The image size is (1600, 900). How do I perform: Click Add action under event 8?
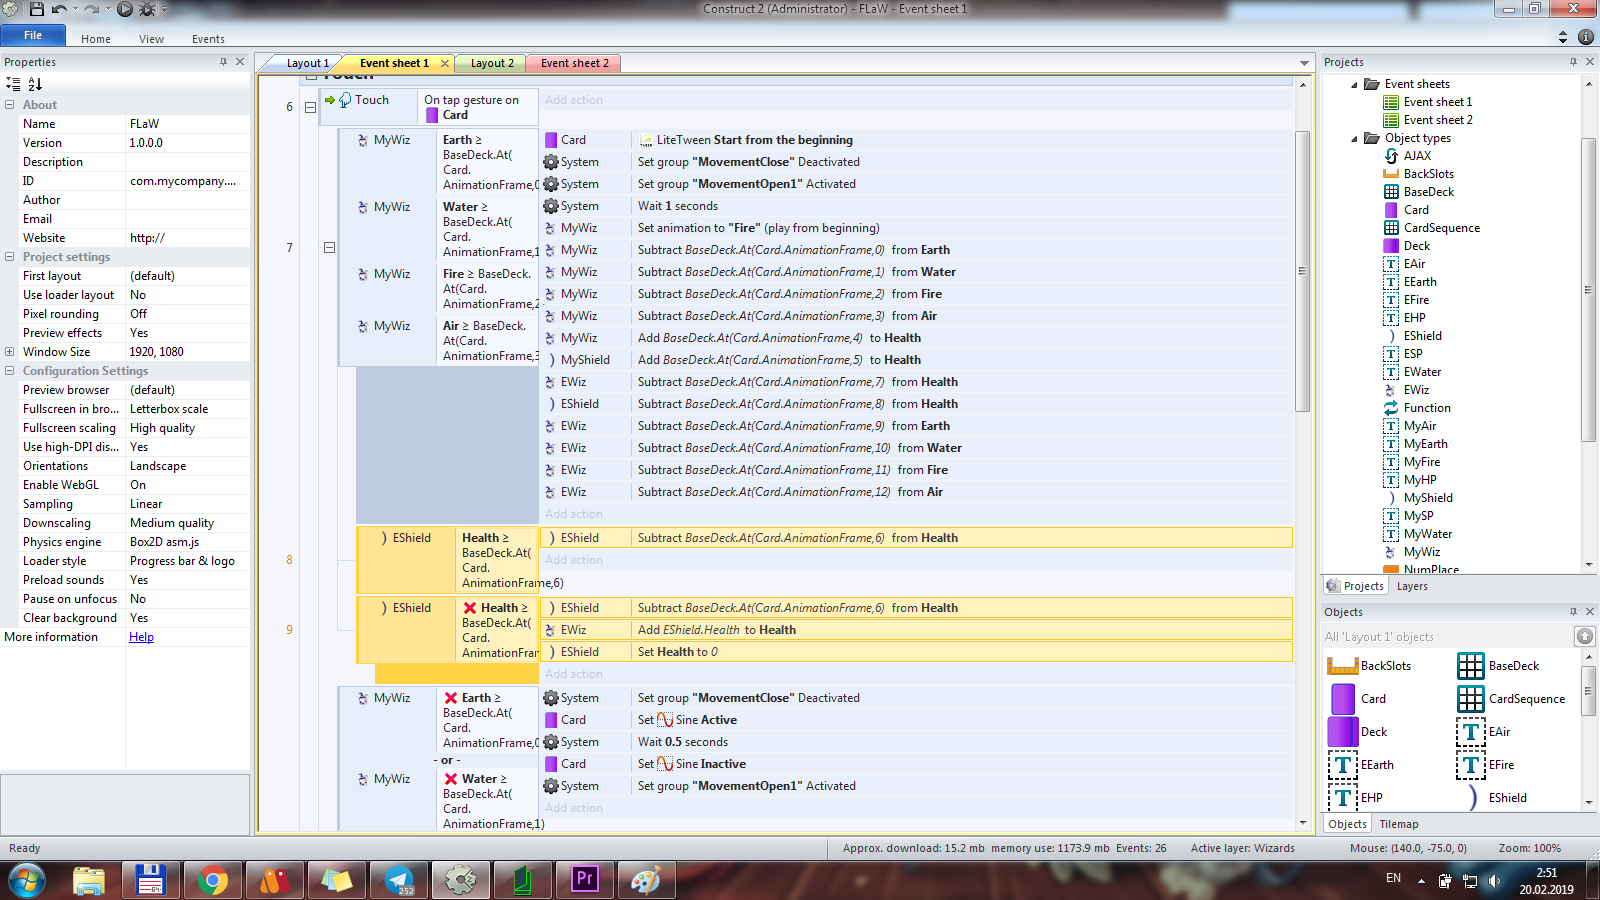coord(574,560)
